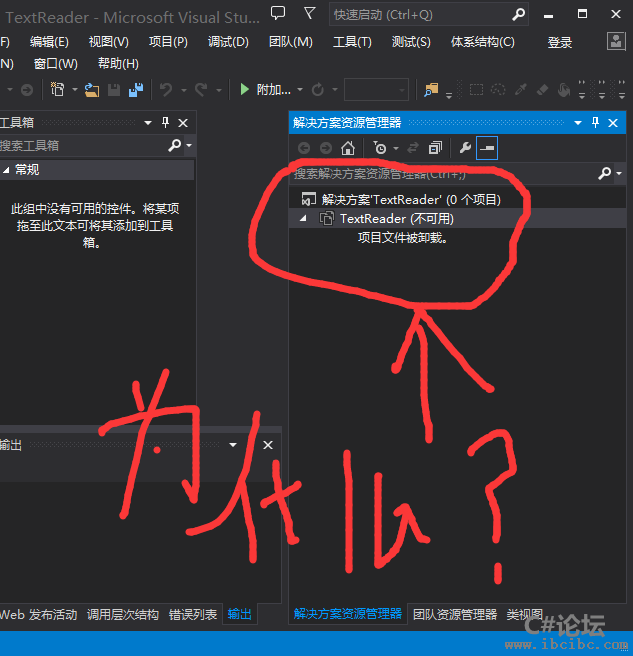Click the Open File folder icon
The width and height of the screenshot is (633, 656).
92,90
